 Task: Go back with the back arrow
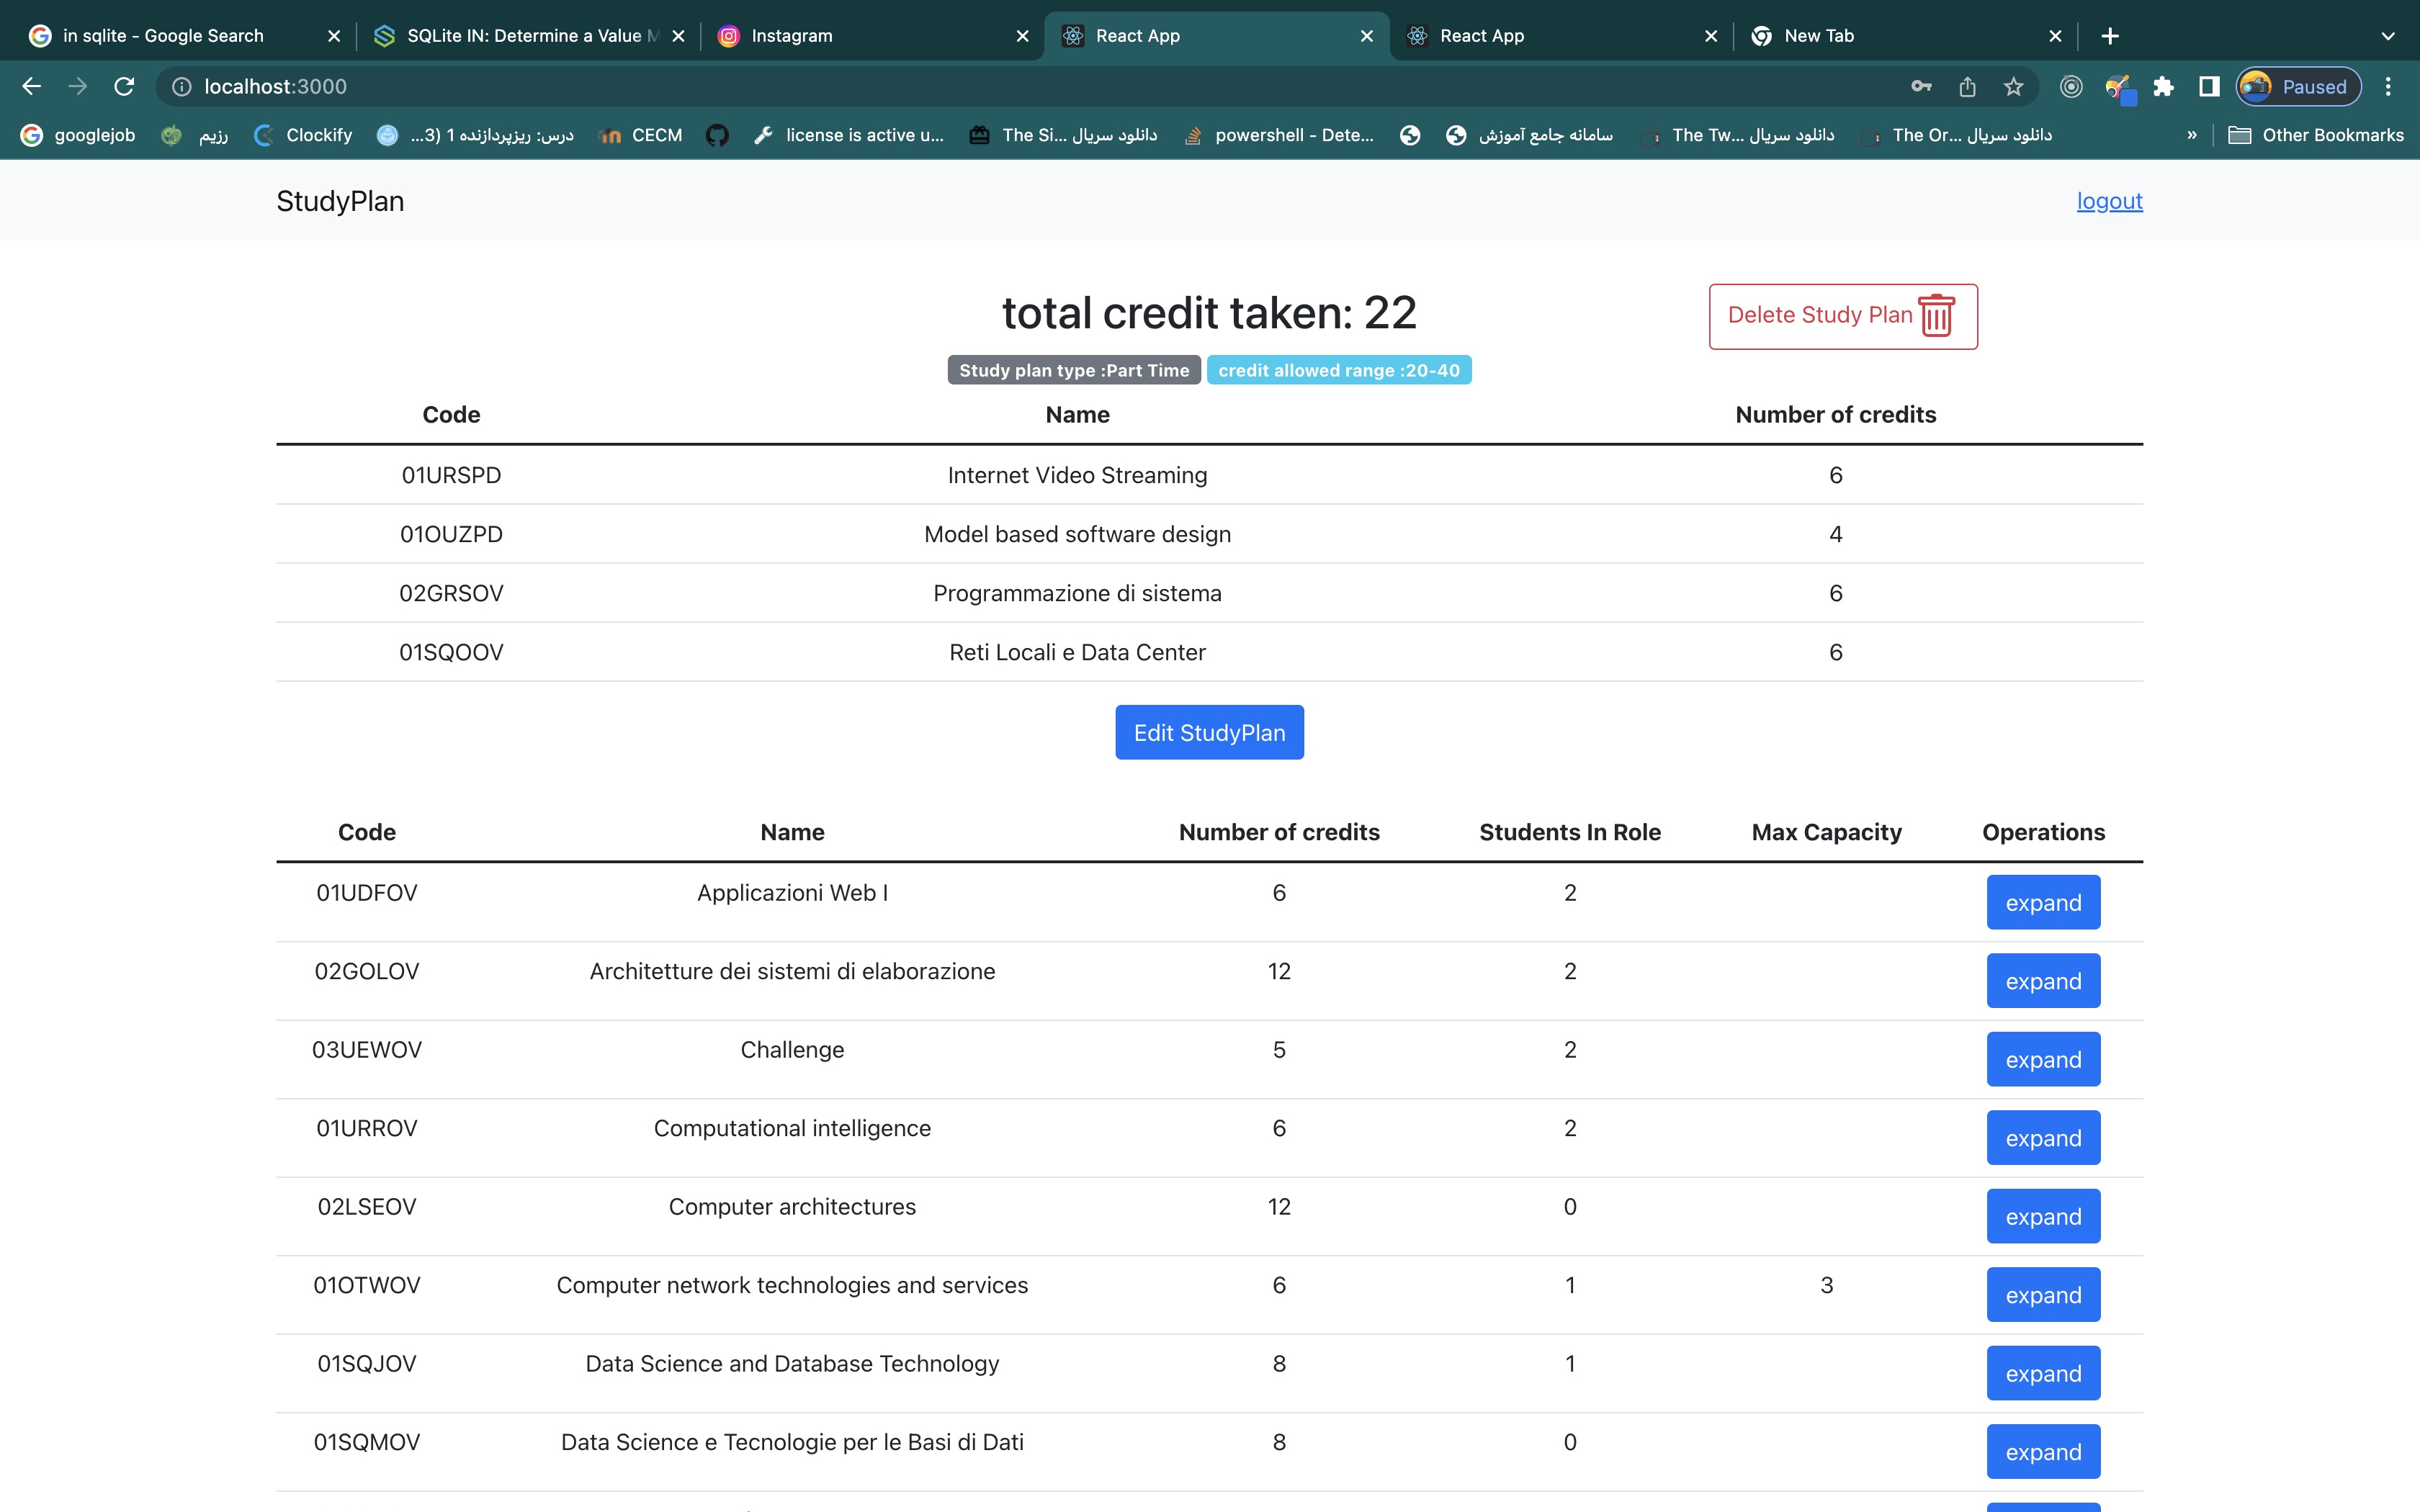32,87
